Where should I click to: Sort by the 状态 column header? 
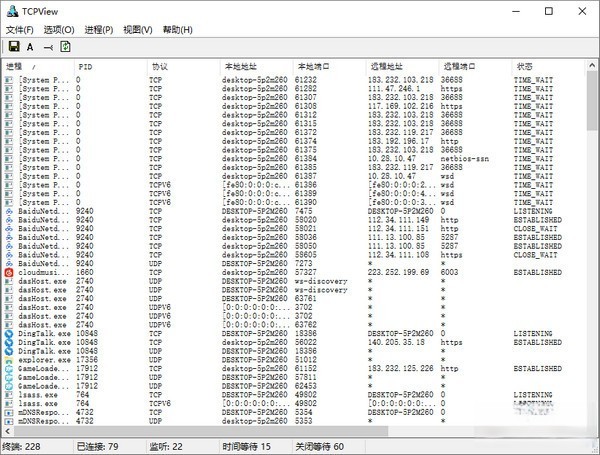point(549,67)
